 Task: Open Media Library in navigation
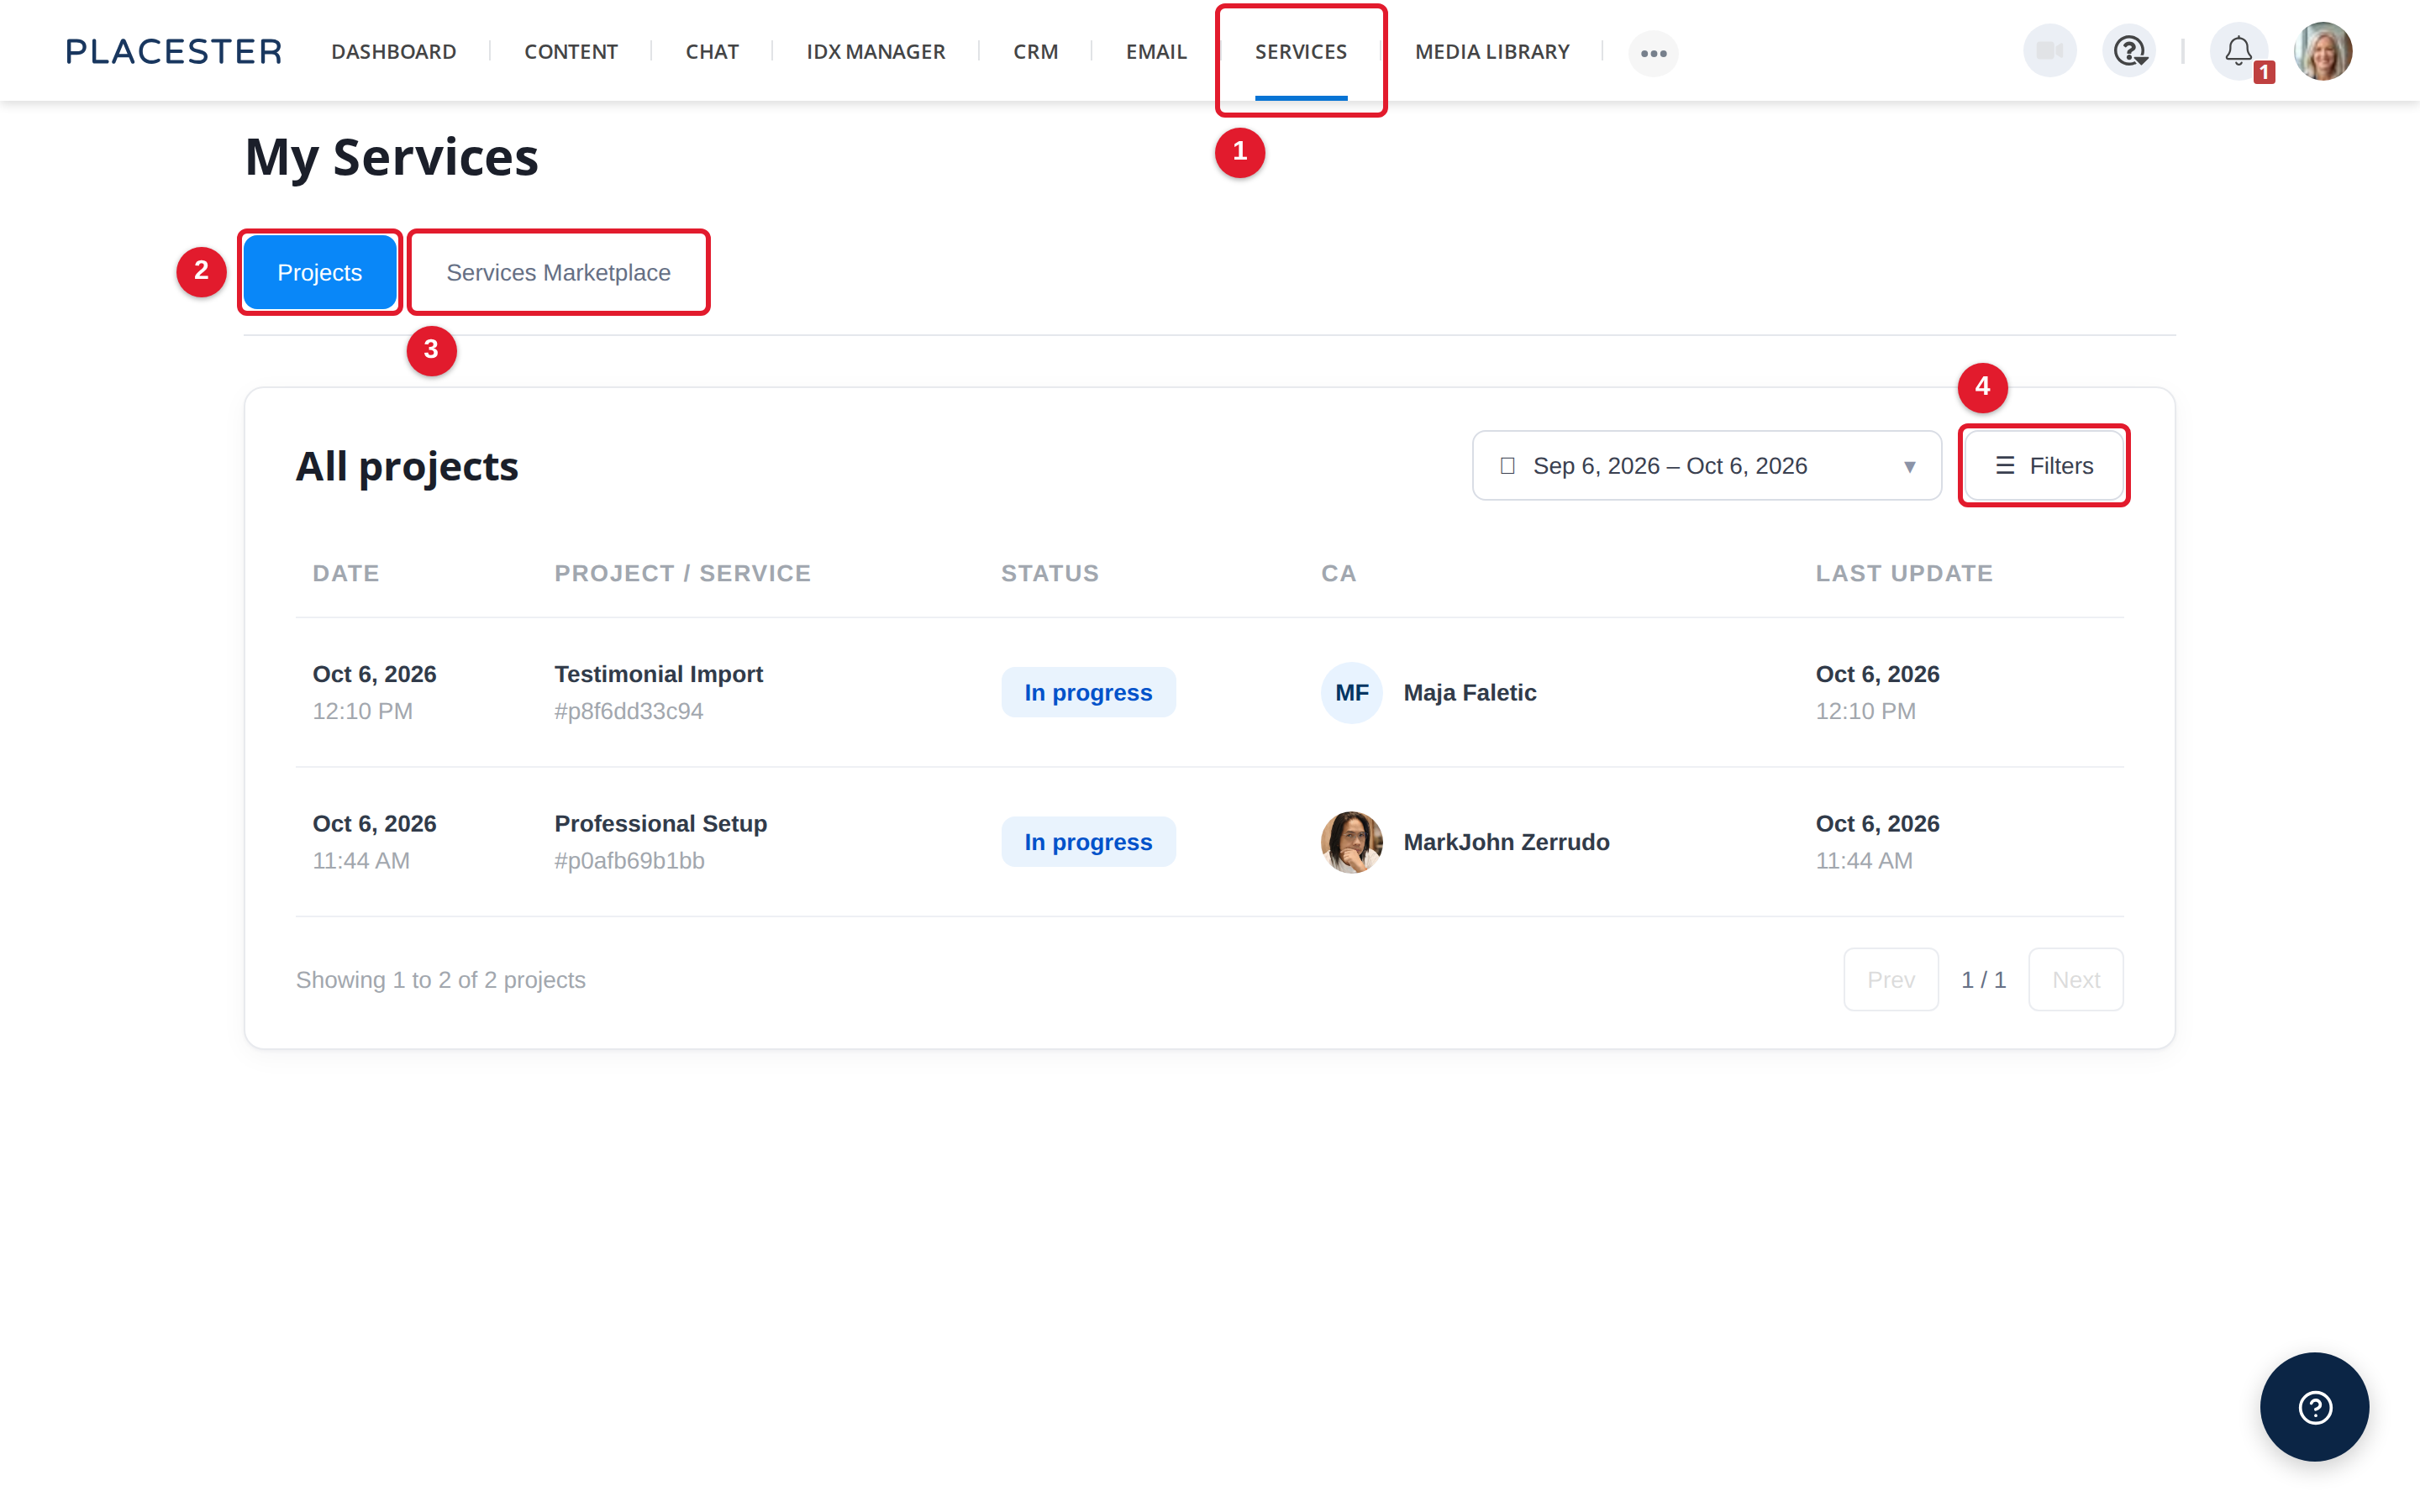[1492, 52]
